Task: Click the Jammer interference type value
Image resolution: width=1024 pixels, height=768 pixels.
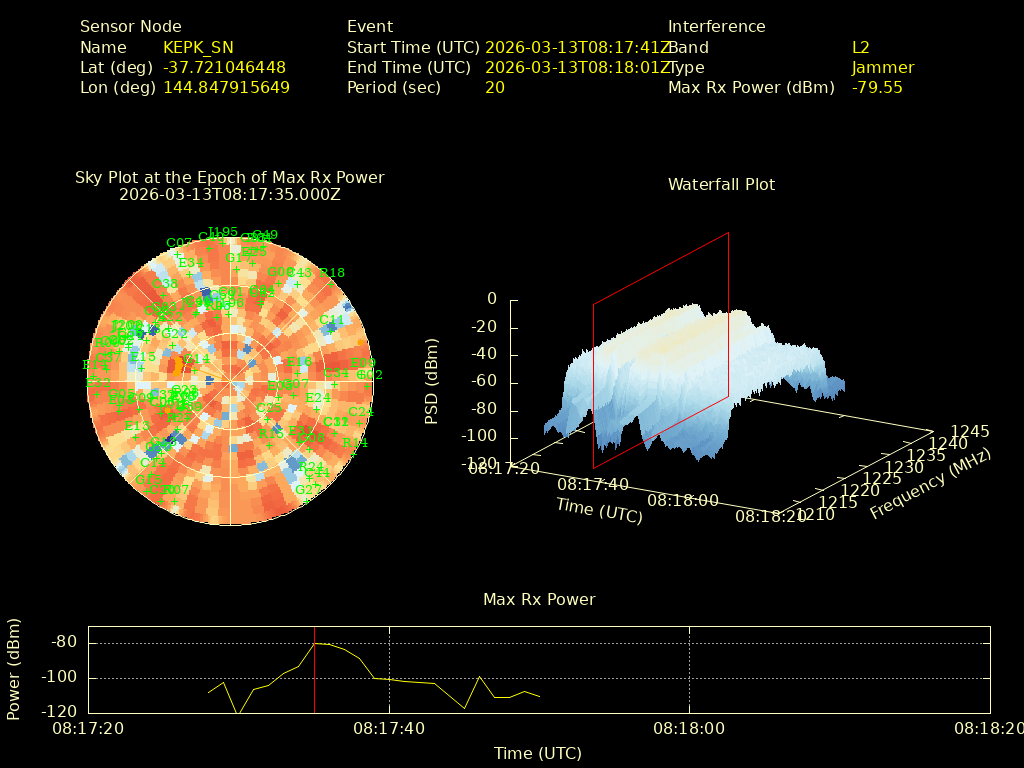Action: 882,68
